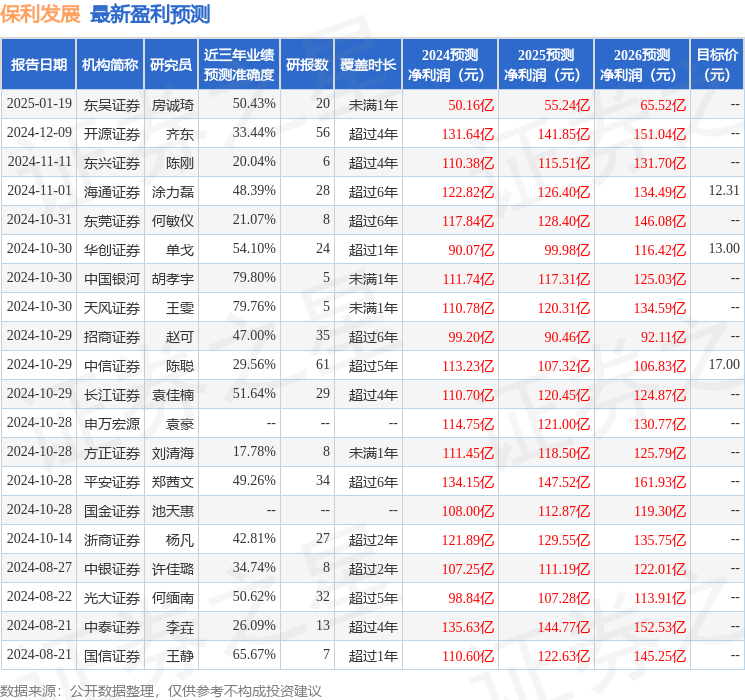Select the 中信证券 institution cell

click(x=112, y=366)
